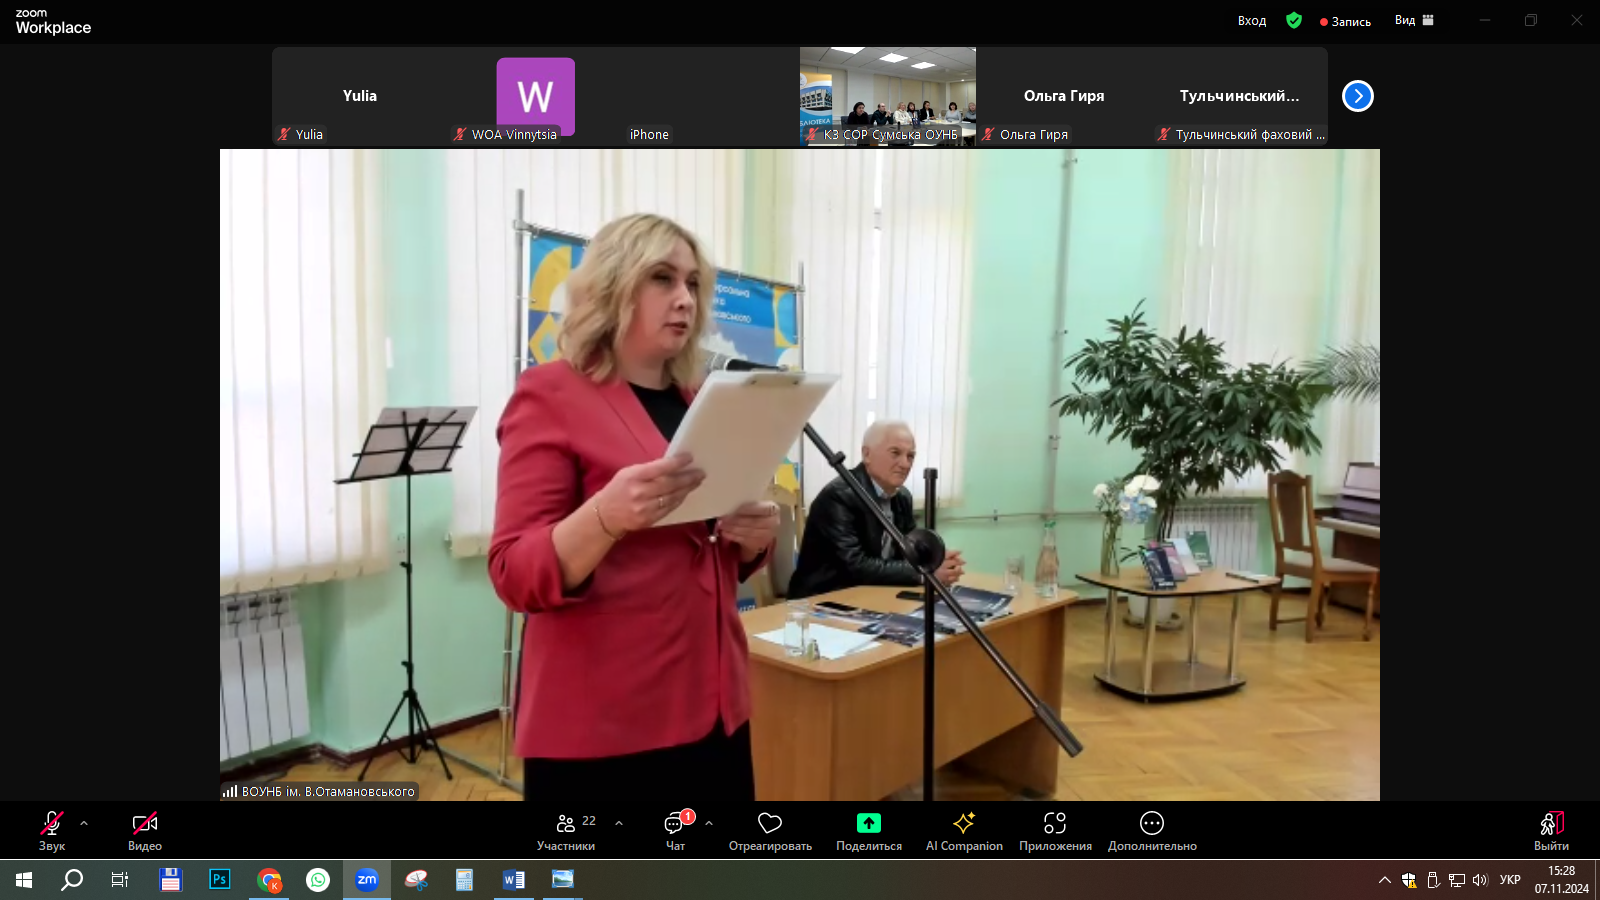The image size is (1600, 900).
Task: Open the Дополнительно more options menu
Action: [1152, 830]
